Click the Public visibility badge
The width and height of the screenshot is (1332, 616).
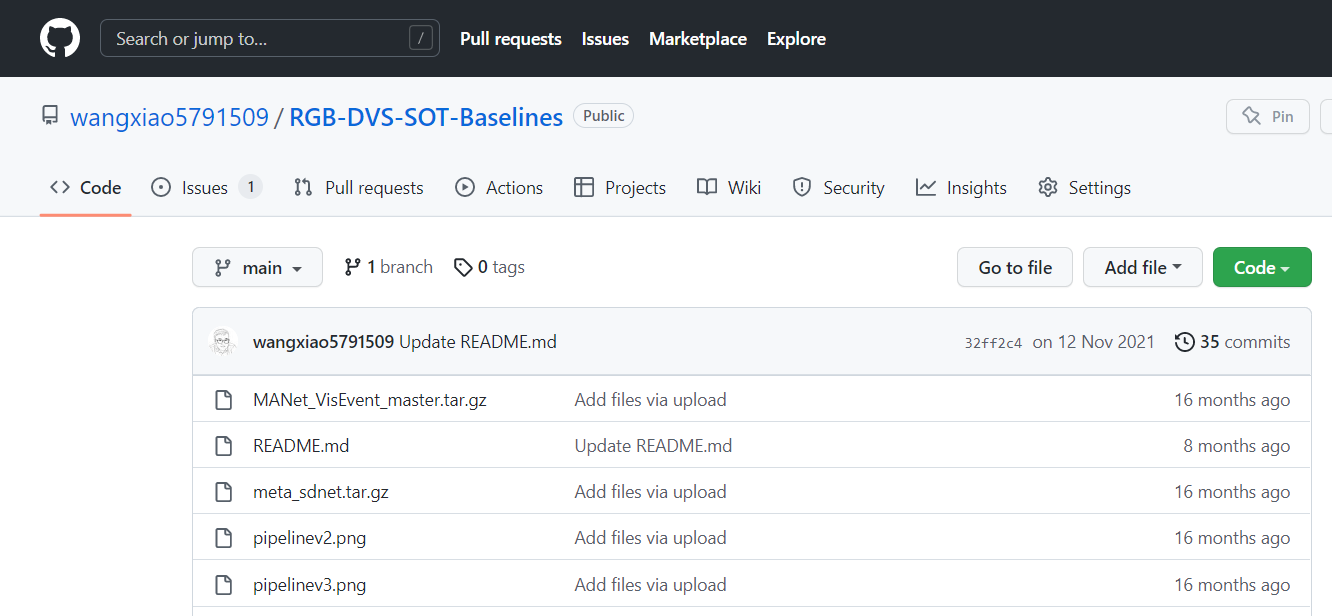pos(603,116)
